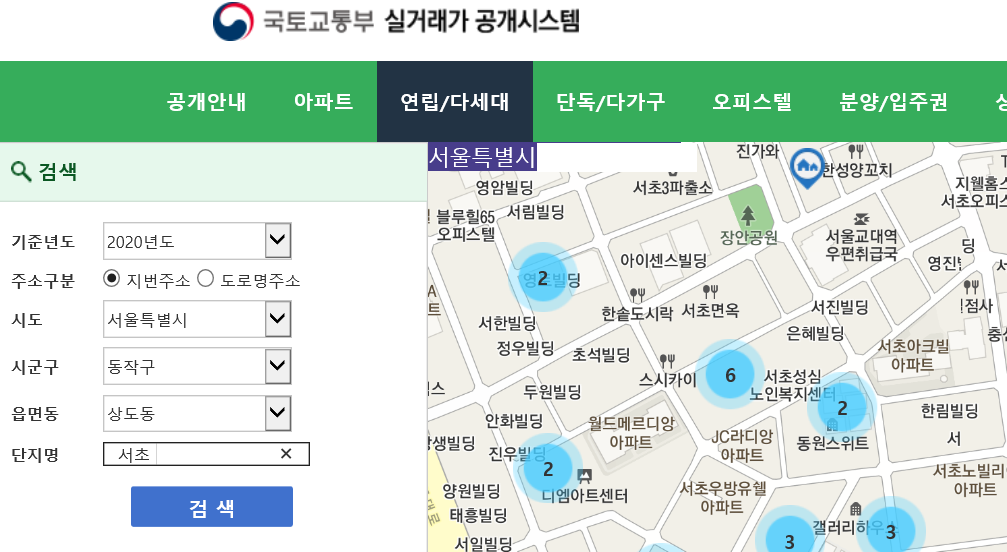Click restaurant icon above 서초면옥

coord(710,292)
